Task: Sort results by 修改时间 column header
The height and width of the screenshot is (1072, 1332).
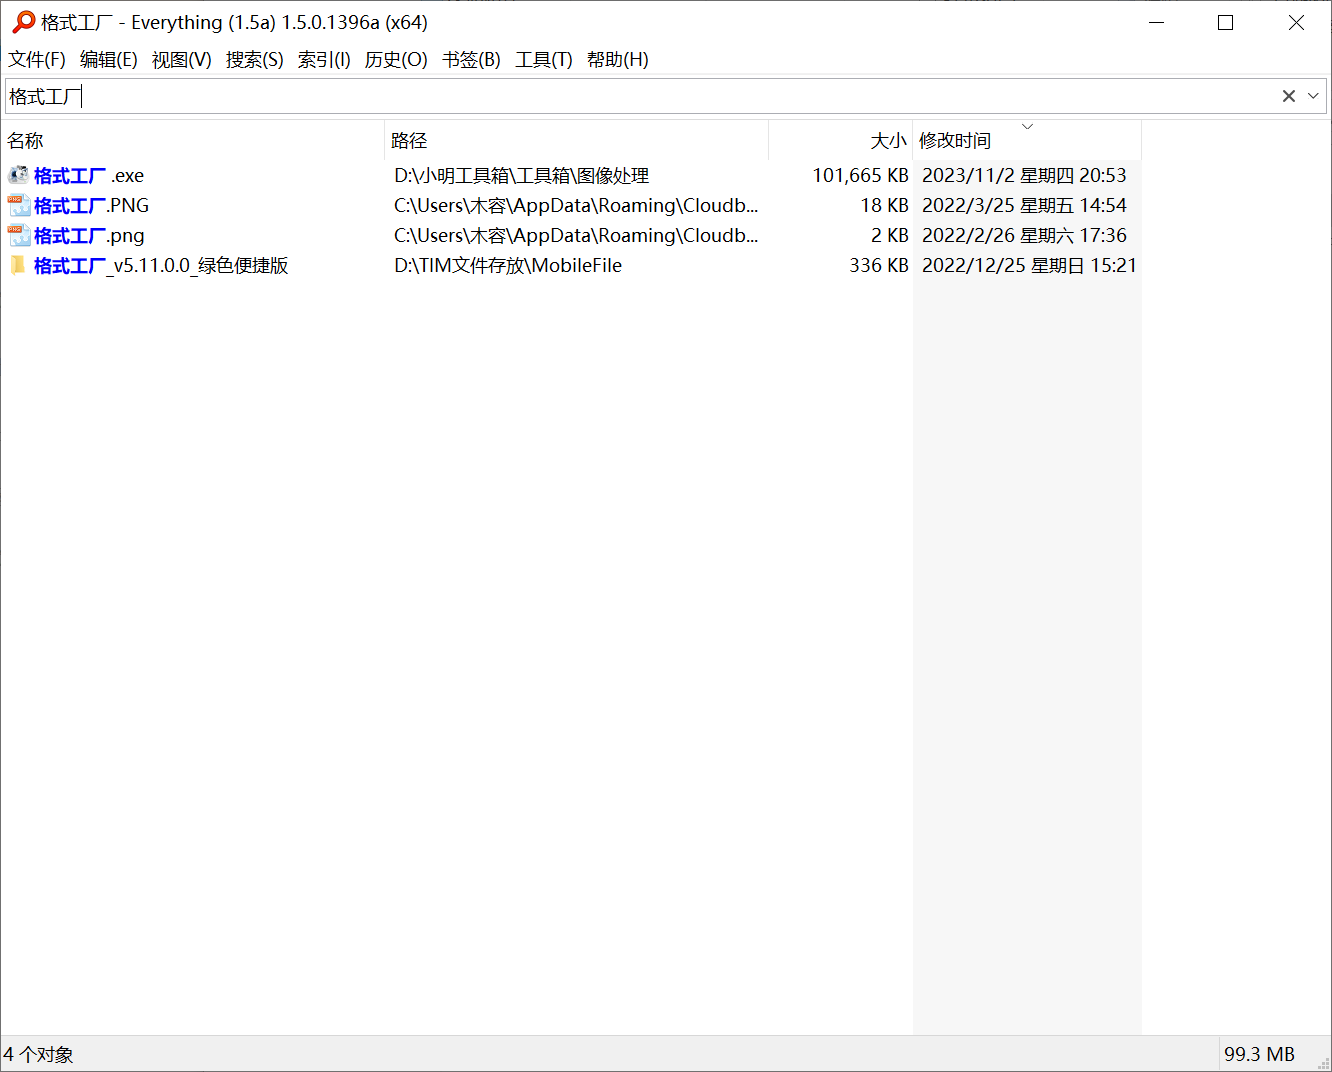Action: click(x=1027, y=141)
